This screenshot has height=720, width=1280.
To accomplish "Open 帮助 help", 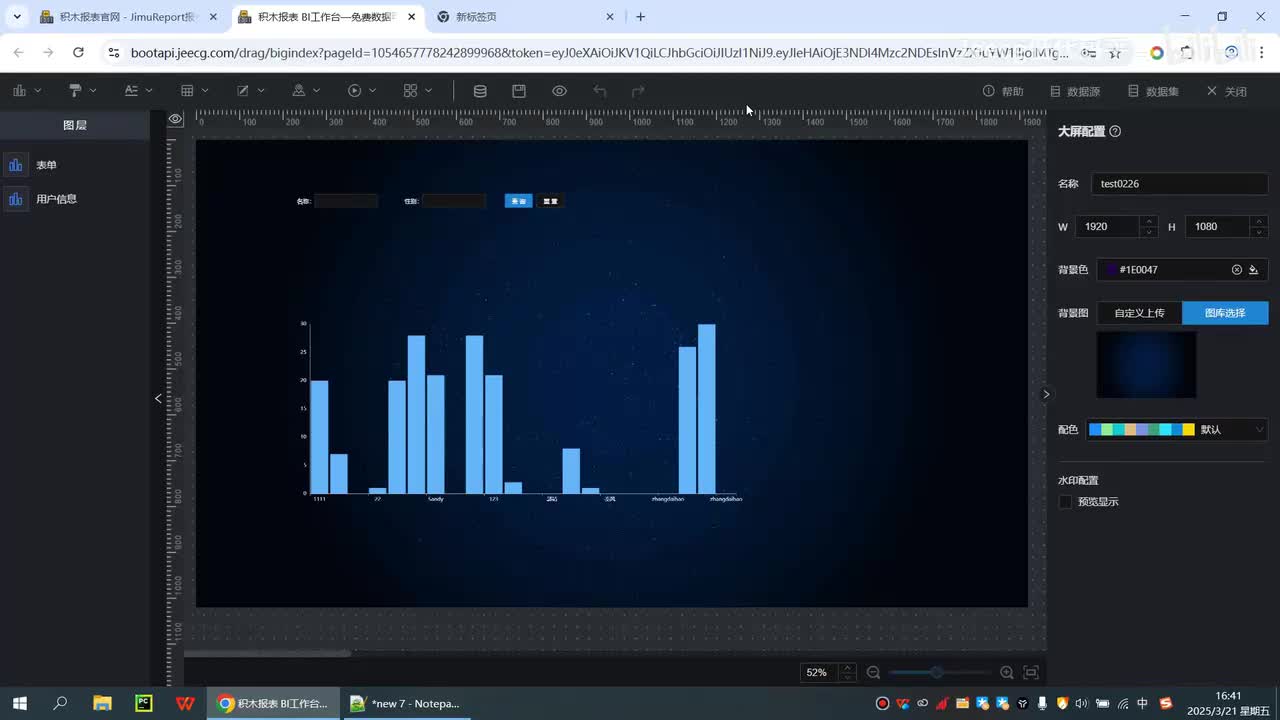I will tap(1003, 91).
